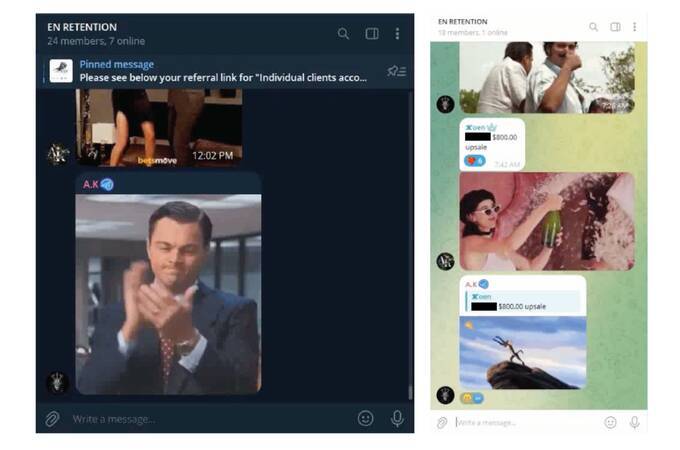Click paperclip attach icon in dark chat
The width and height of the screenshot is (680, 450).
pos(52,419)
